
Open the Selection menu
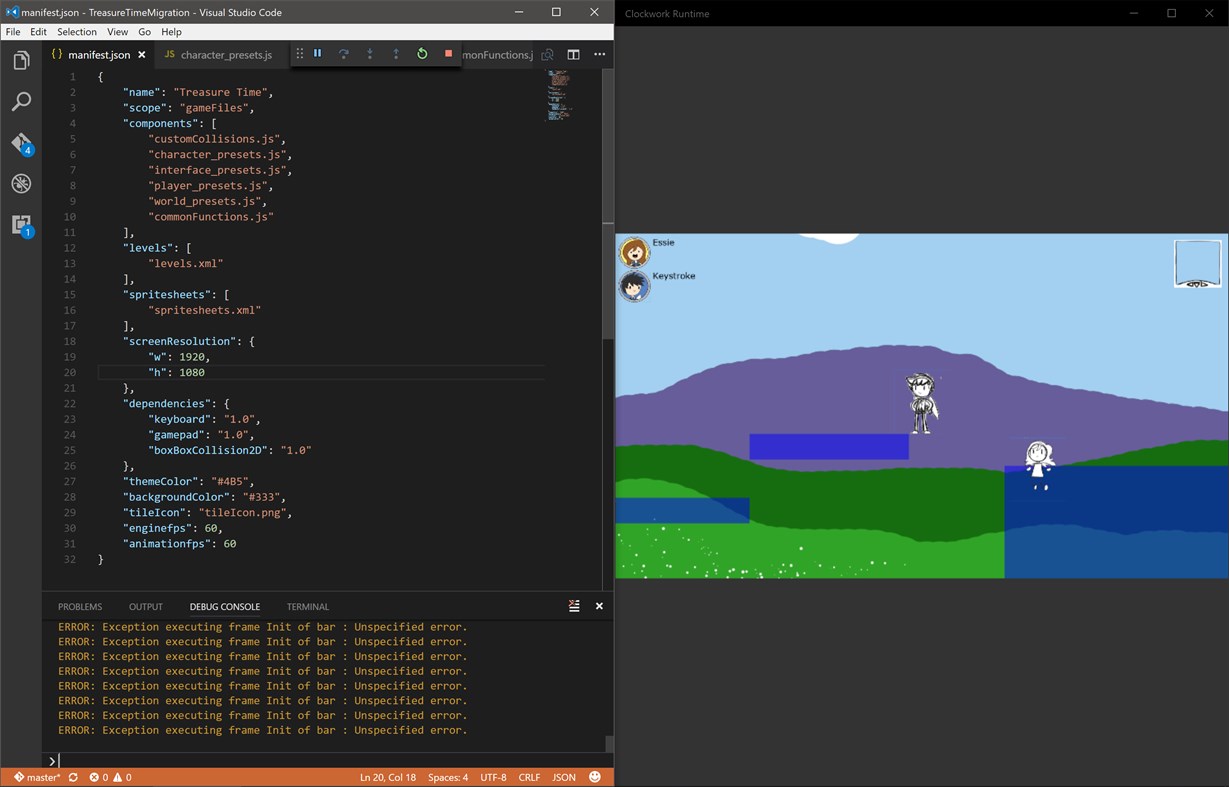tap(77, 32)
